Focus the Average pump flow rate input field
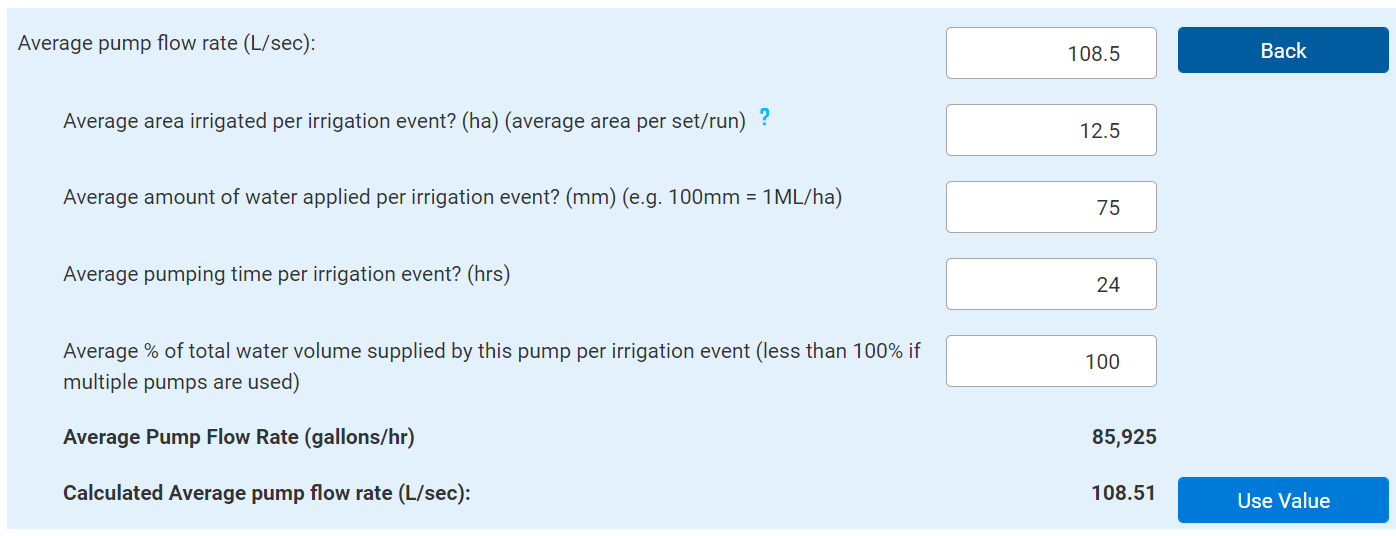The height and width of the screenshot is (536, 1396). point(1051,53)
